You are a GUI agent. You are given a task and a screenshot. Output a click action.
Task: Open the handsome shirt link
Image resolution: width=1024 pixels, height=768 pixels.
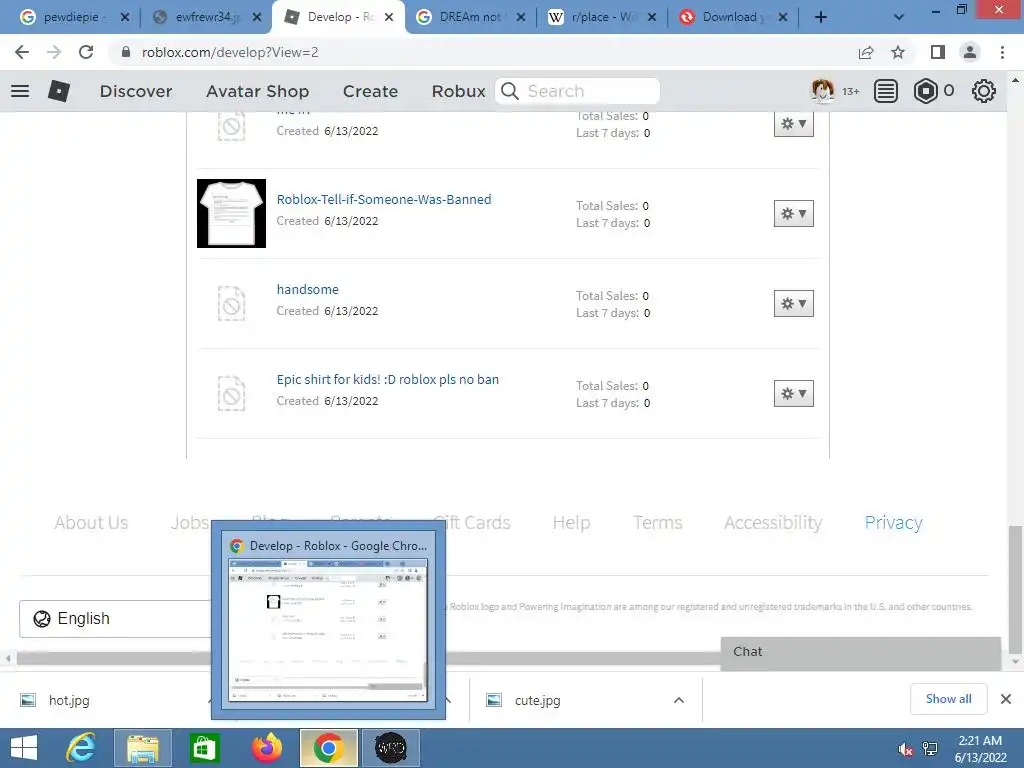308,289
